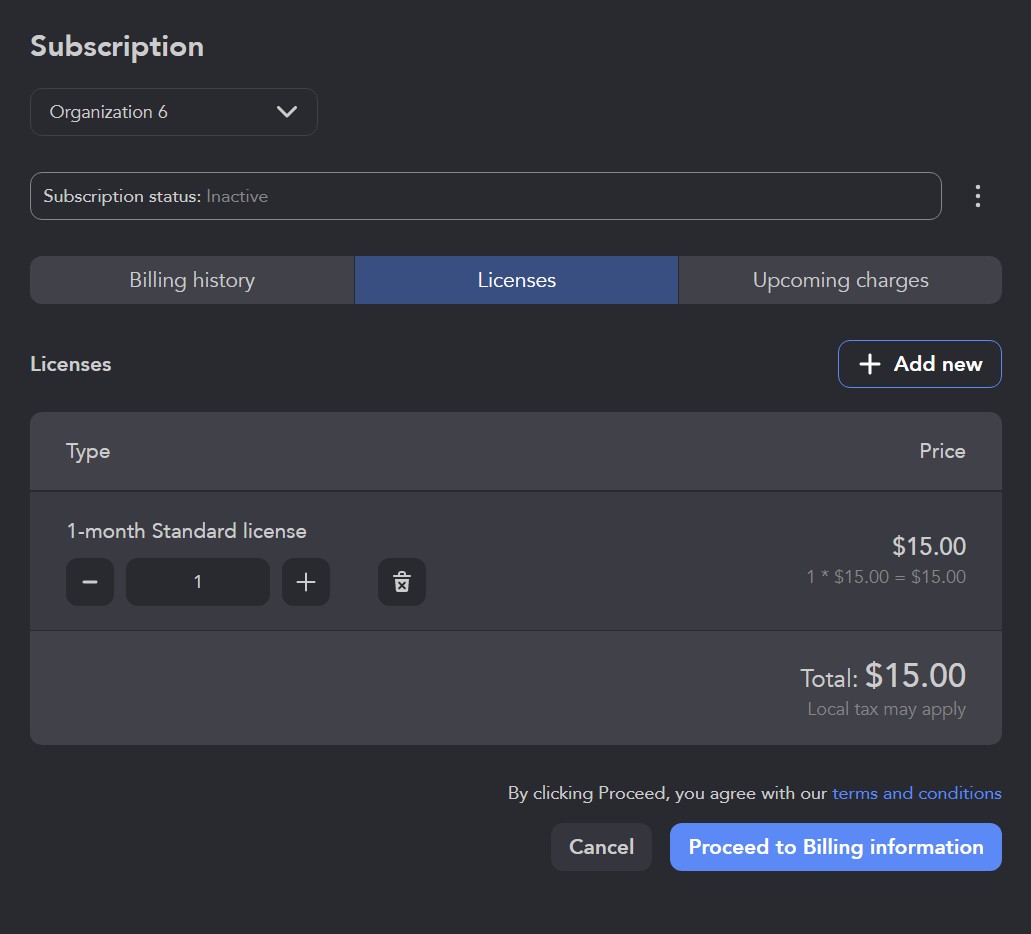
Task: Click the Price column header
Action: pos(942,451)
